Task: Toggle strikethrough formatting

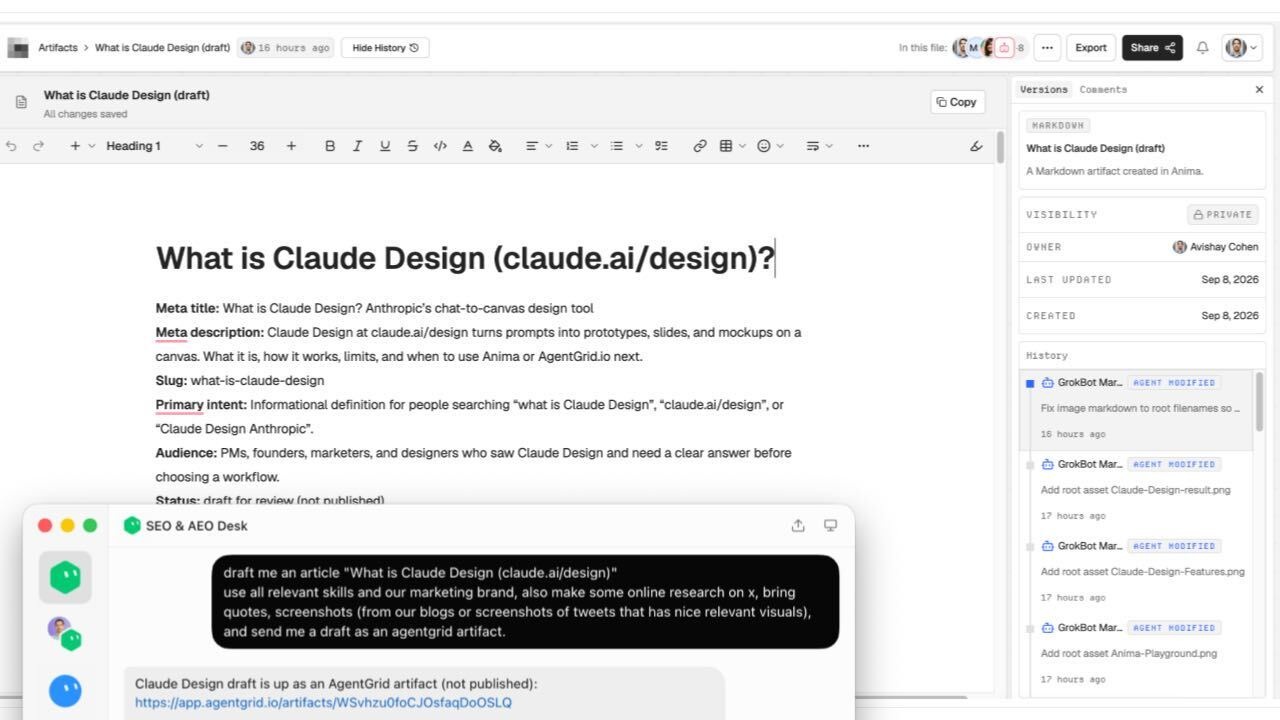Action: [x=412, y=146]
